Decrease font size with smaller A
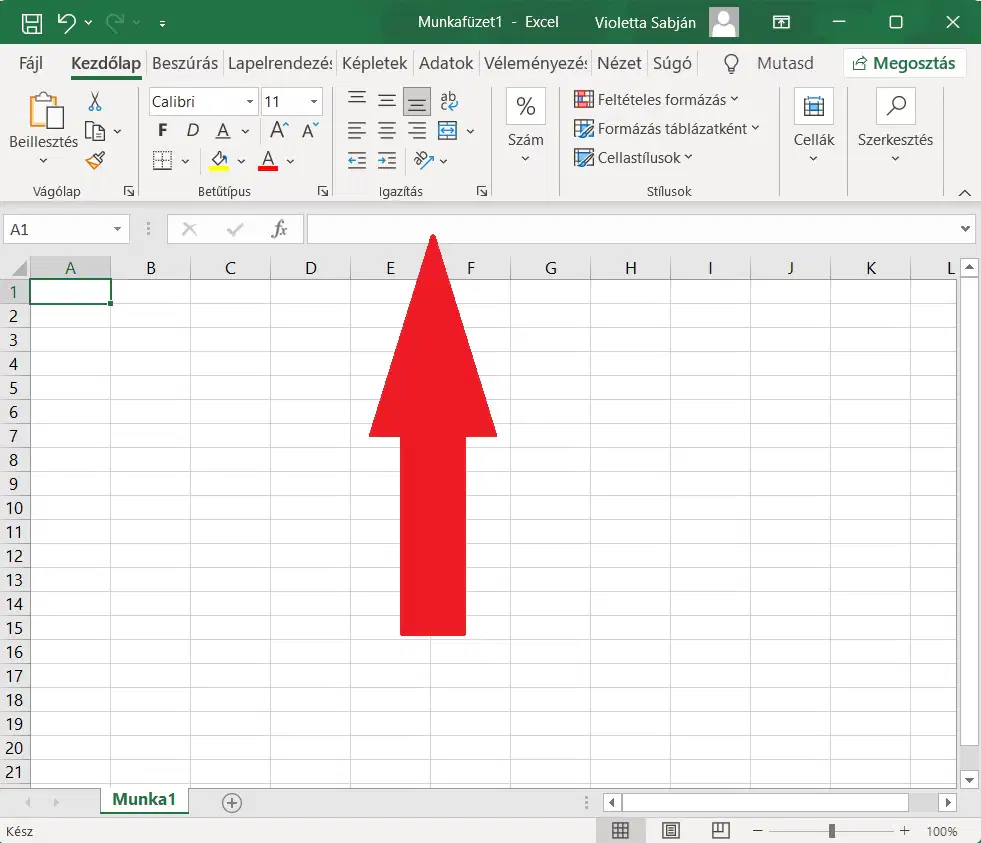 click(310, 131)
